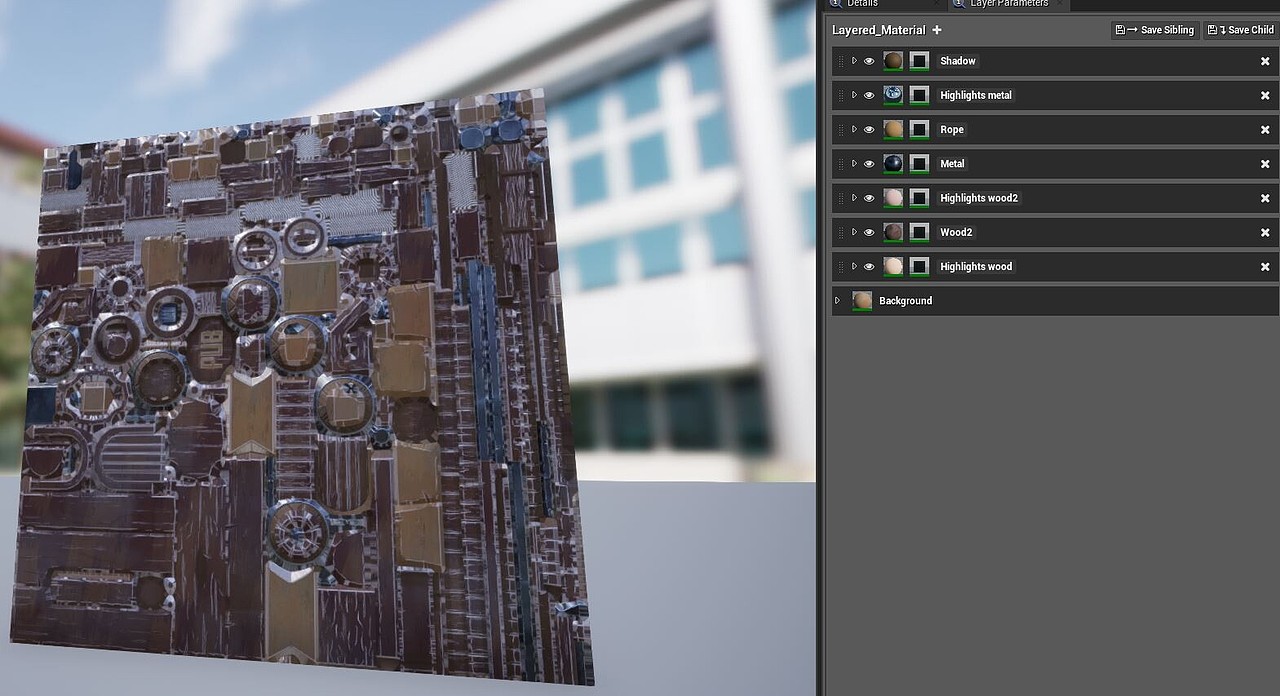Click the Wood2 layer drag handle
This screenshot has width=1280, height=696.
tap(840, 232)
